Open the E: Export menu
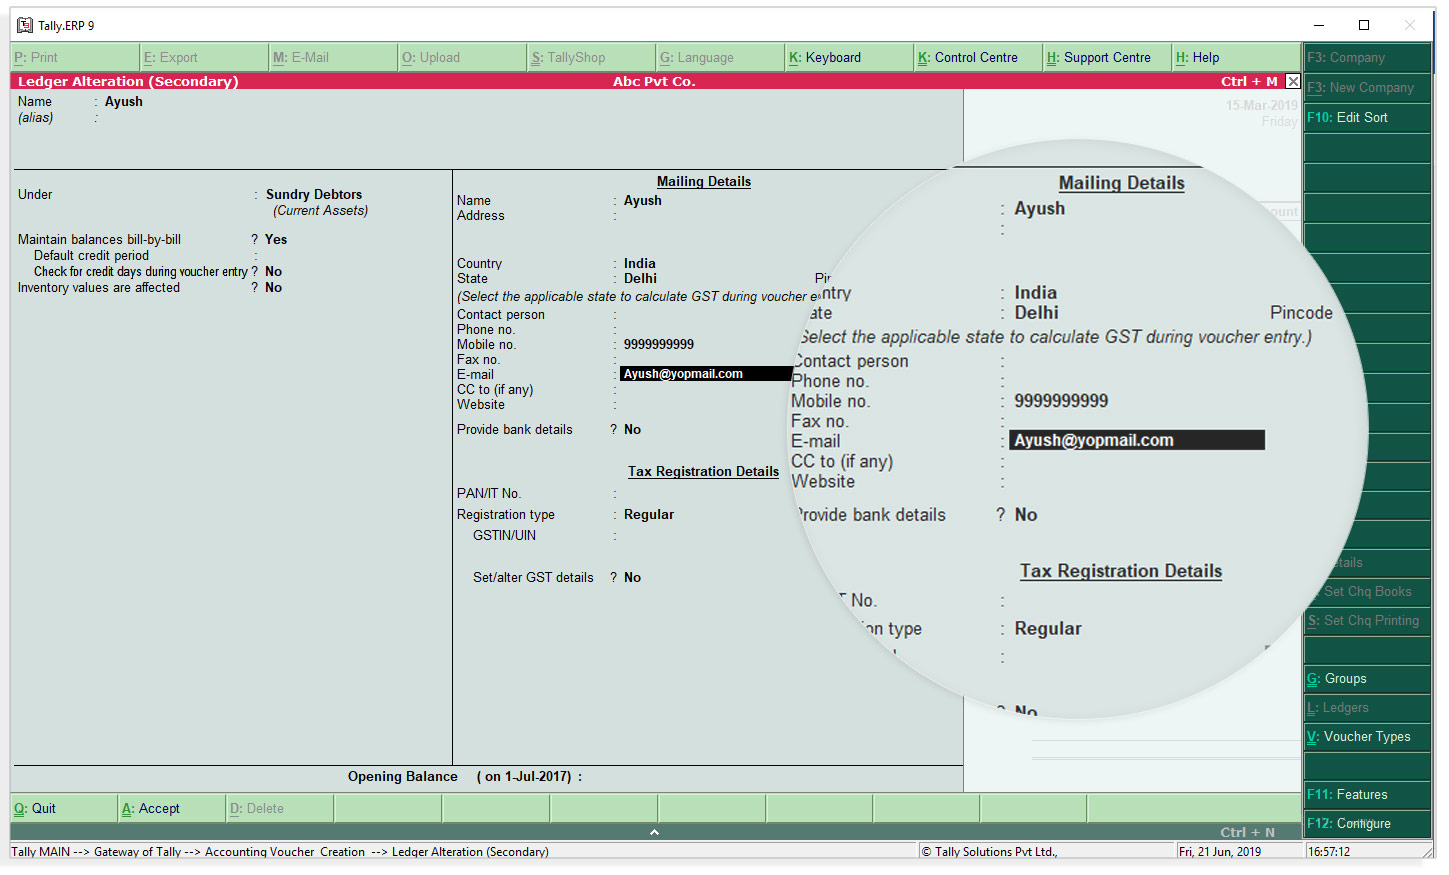Screen dimensions: 1449x875 pos(205,58)
